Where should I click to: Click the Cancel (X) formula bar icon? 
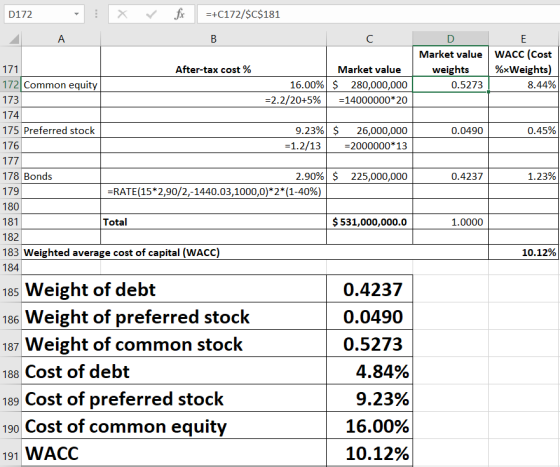click(122, 14)
